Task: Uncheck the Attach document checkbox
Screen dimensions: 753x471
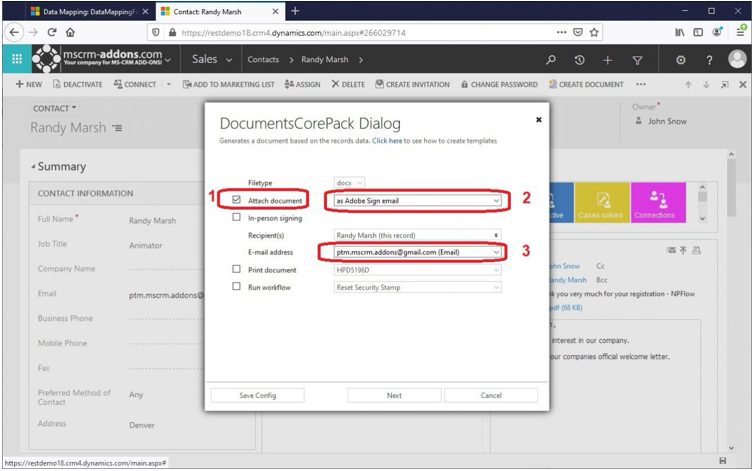Action: click(236, 200)
